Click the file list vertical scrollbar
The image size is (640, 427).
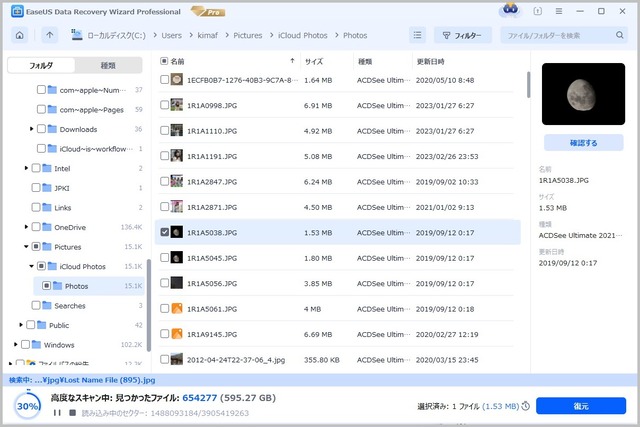click(528, 85)
